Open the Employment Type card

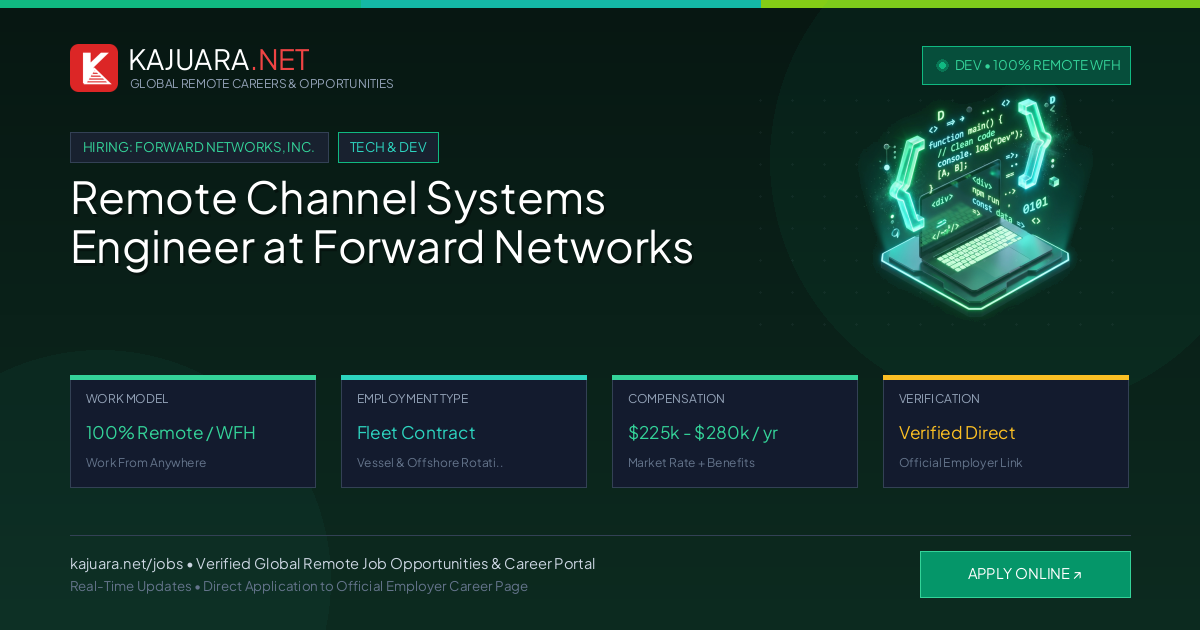pos(464,432)
